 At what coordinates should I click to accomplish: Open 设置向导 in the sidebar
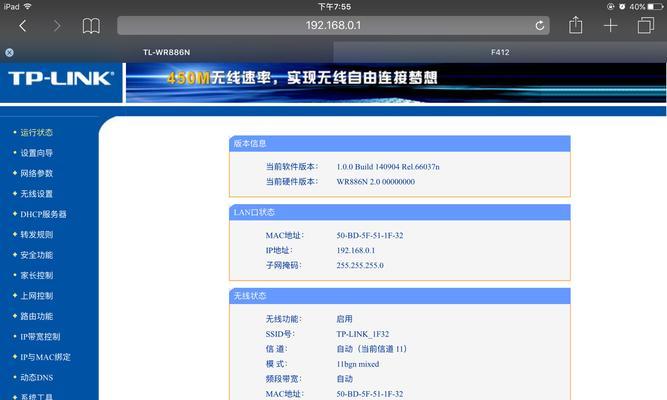coord(37,153)
